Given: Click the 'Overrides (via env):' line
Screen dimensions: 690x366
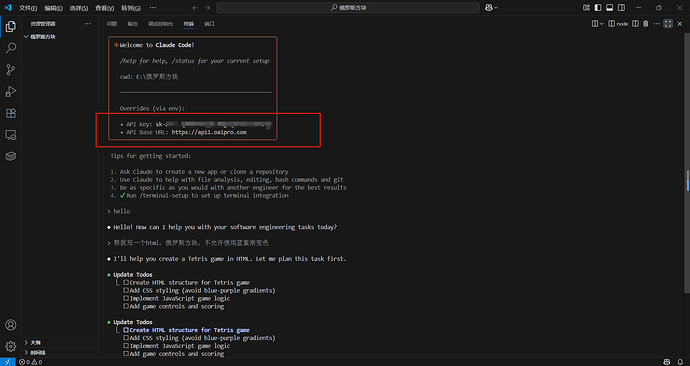Looking at the screenshot, I should pyautogui.click(x=152, y=108).
